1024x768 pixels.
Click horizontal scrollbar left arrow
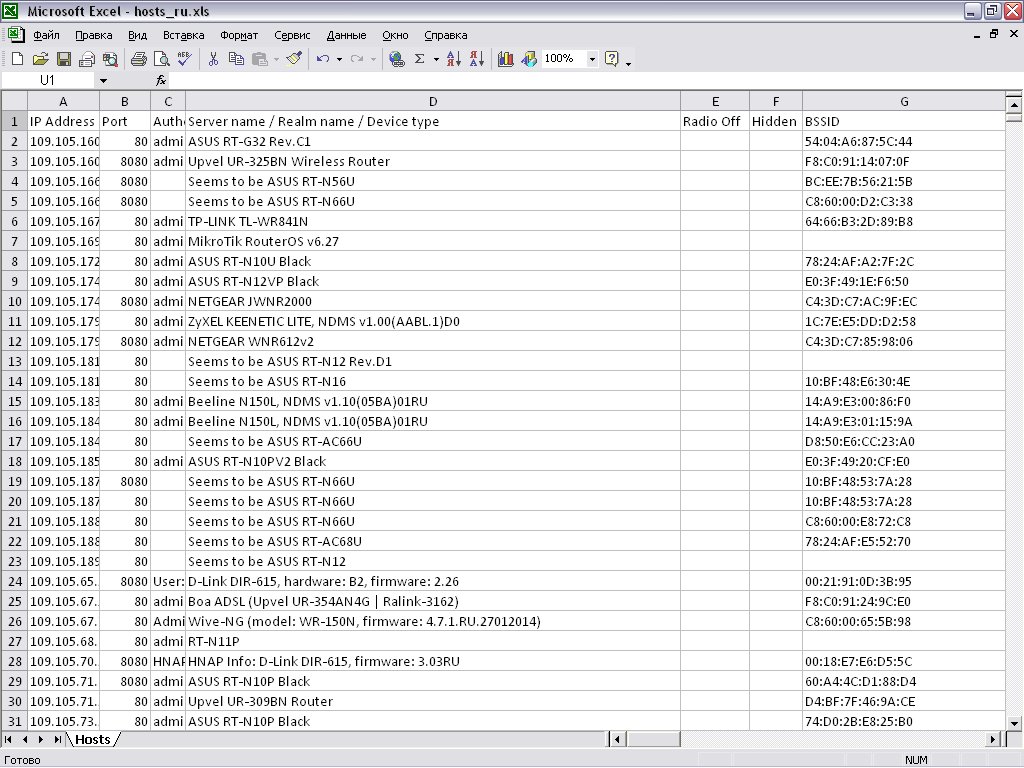pyautogui.click(x=617, y=739)
